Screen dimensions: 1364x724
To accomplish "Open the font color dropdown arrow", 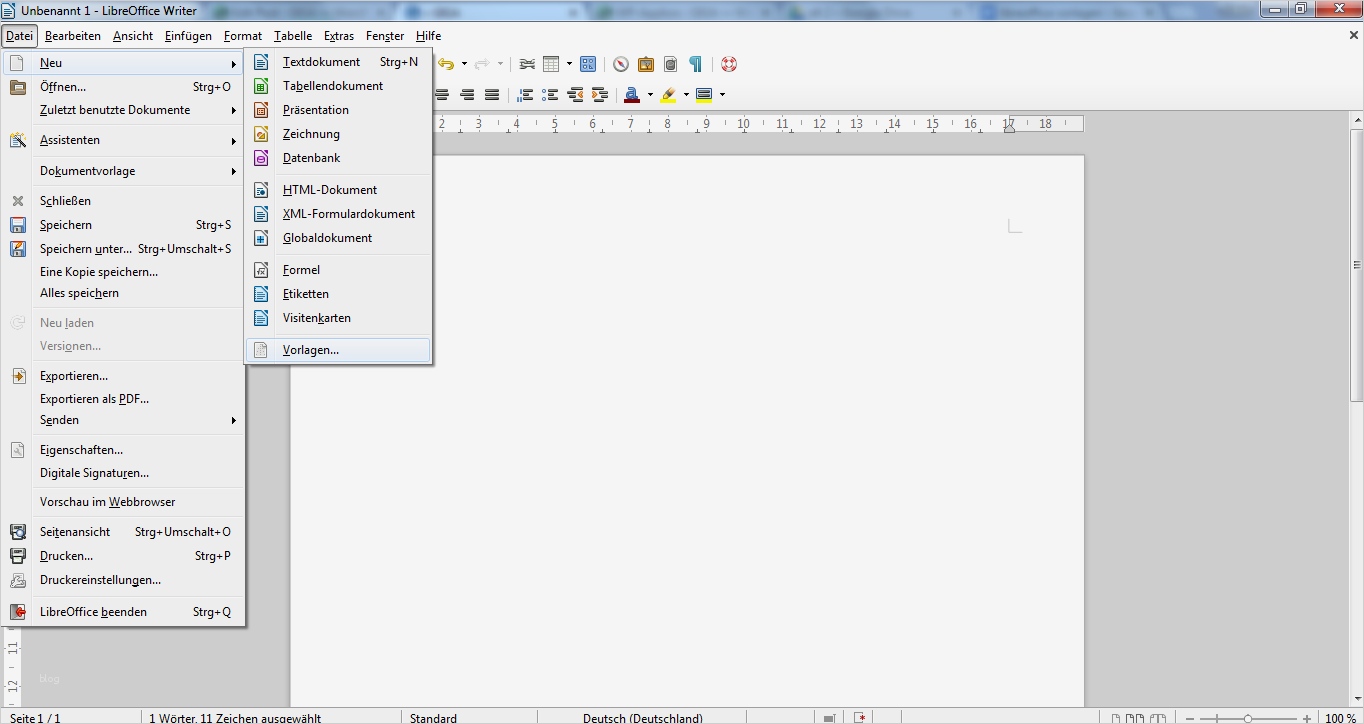I will 650,95.
